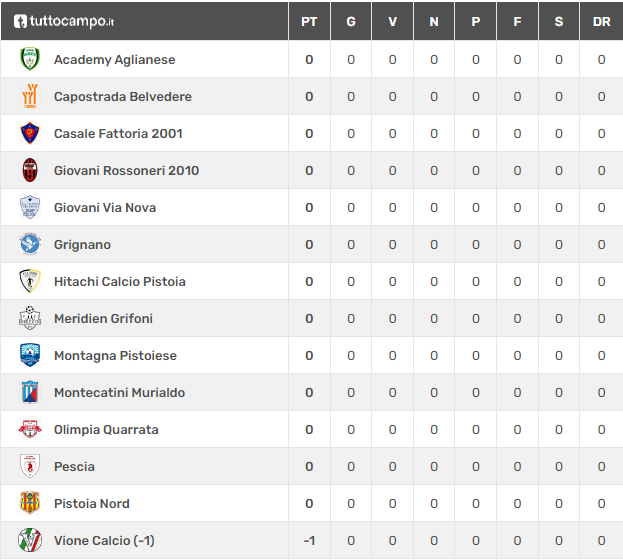623x560 pixels.
Task: Click the Hitachi Calcio Pistoia crest
Action: [30, 281]
